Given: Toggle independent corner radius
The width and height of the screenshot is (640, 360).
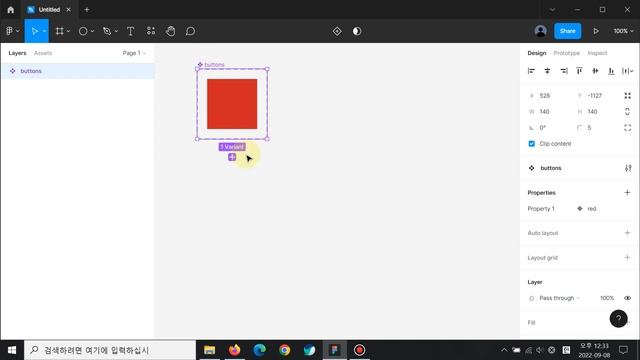Looking at the screenshot, I should (627, 128).
